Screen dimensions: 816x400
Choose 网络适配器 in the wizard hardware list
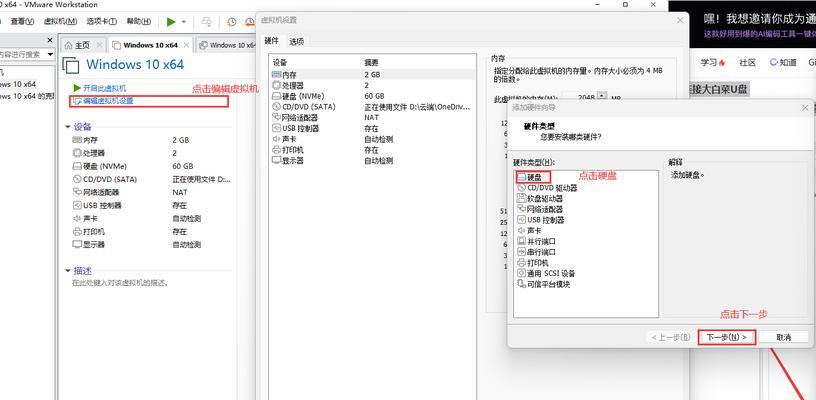point(540,209)
